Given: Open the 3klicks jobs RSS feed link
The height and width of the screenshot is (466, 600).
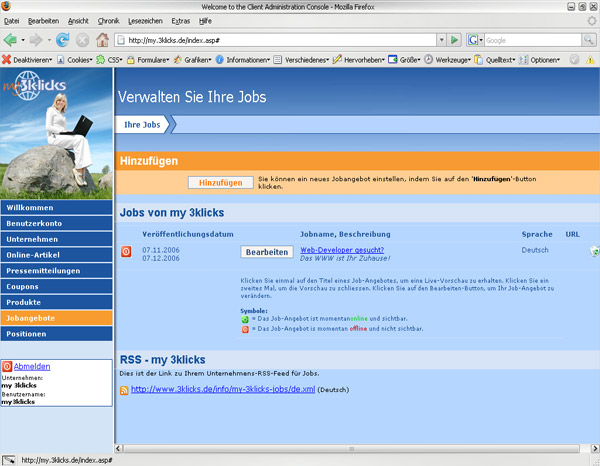Looking at the screenshot, I should pos(223,389).
